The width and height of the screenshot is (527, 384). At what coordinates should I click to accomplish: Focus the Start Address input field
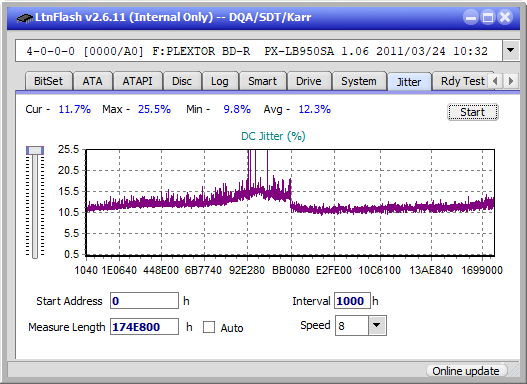point(145,301)
